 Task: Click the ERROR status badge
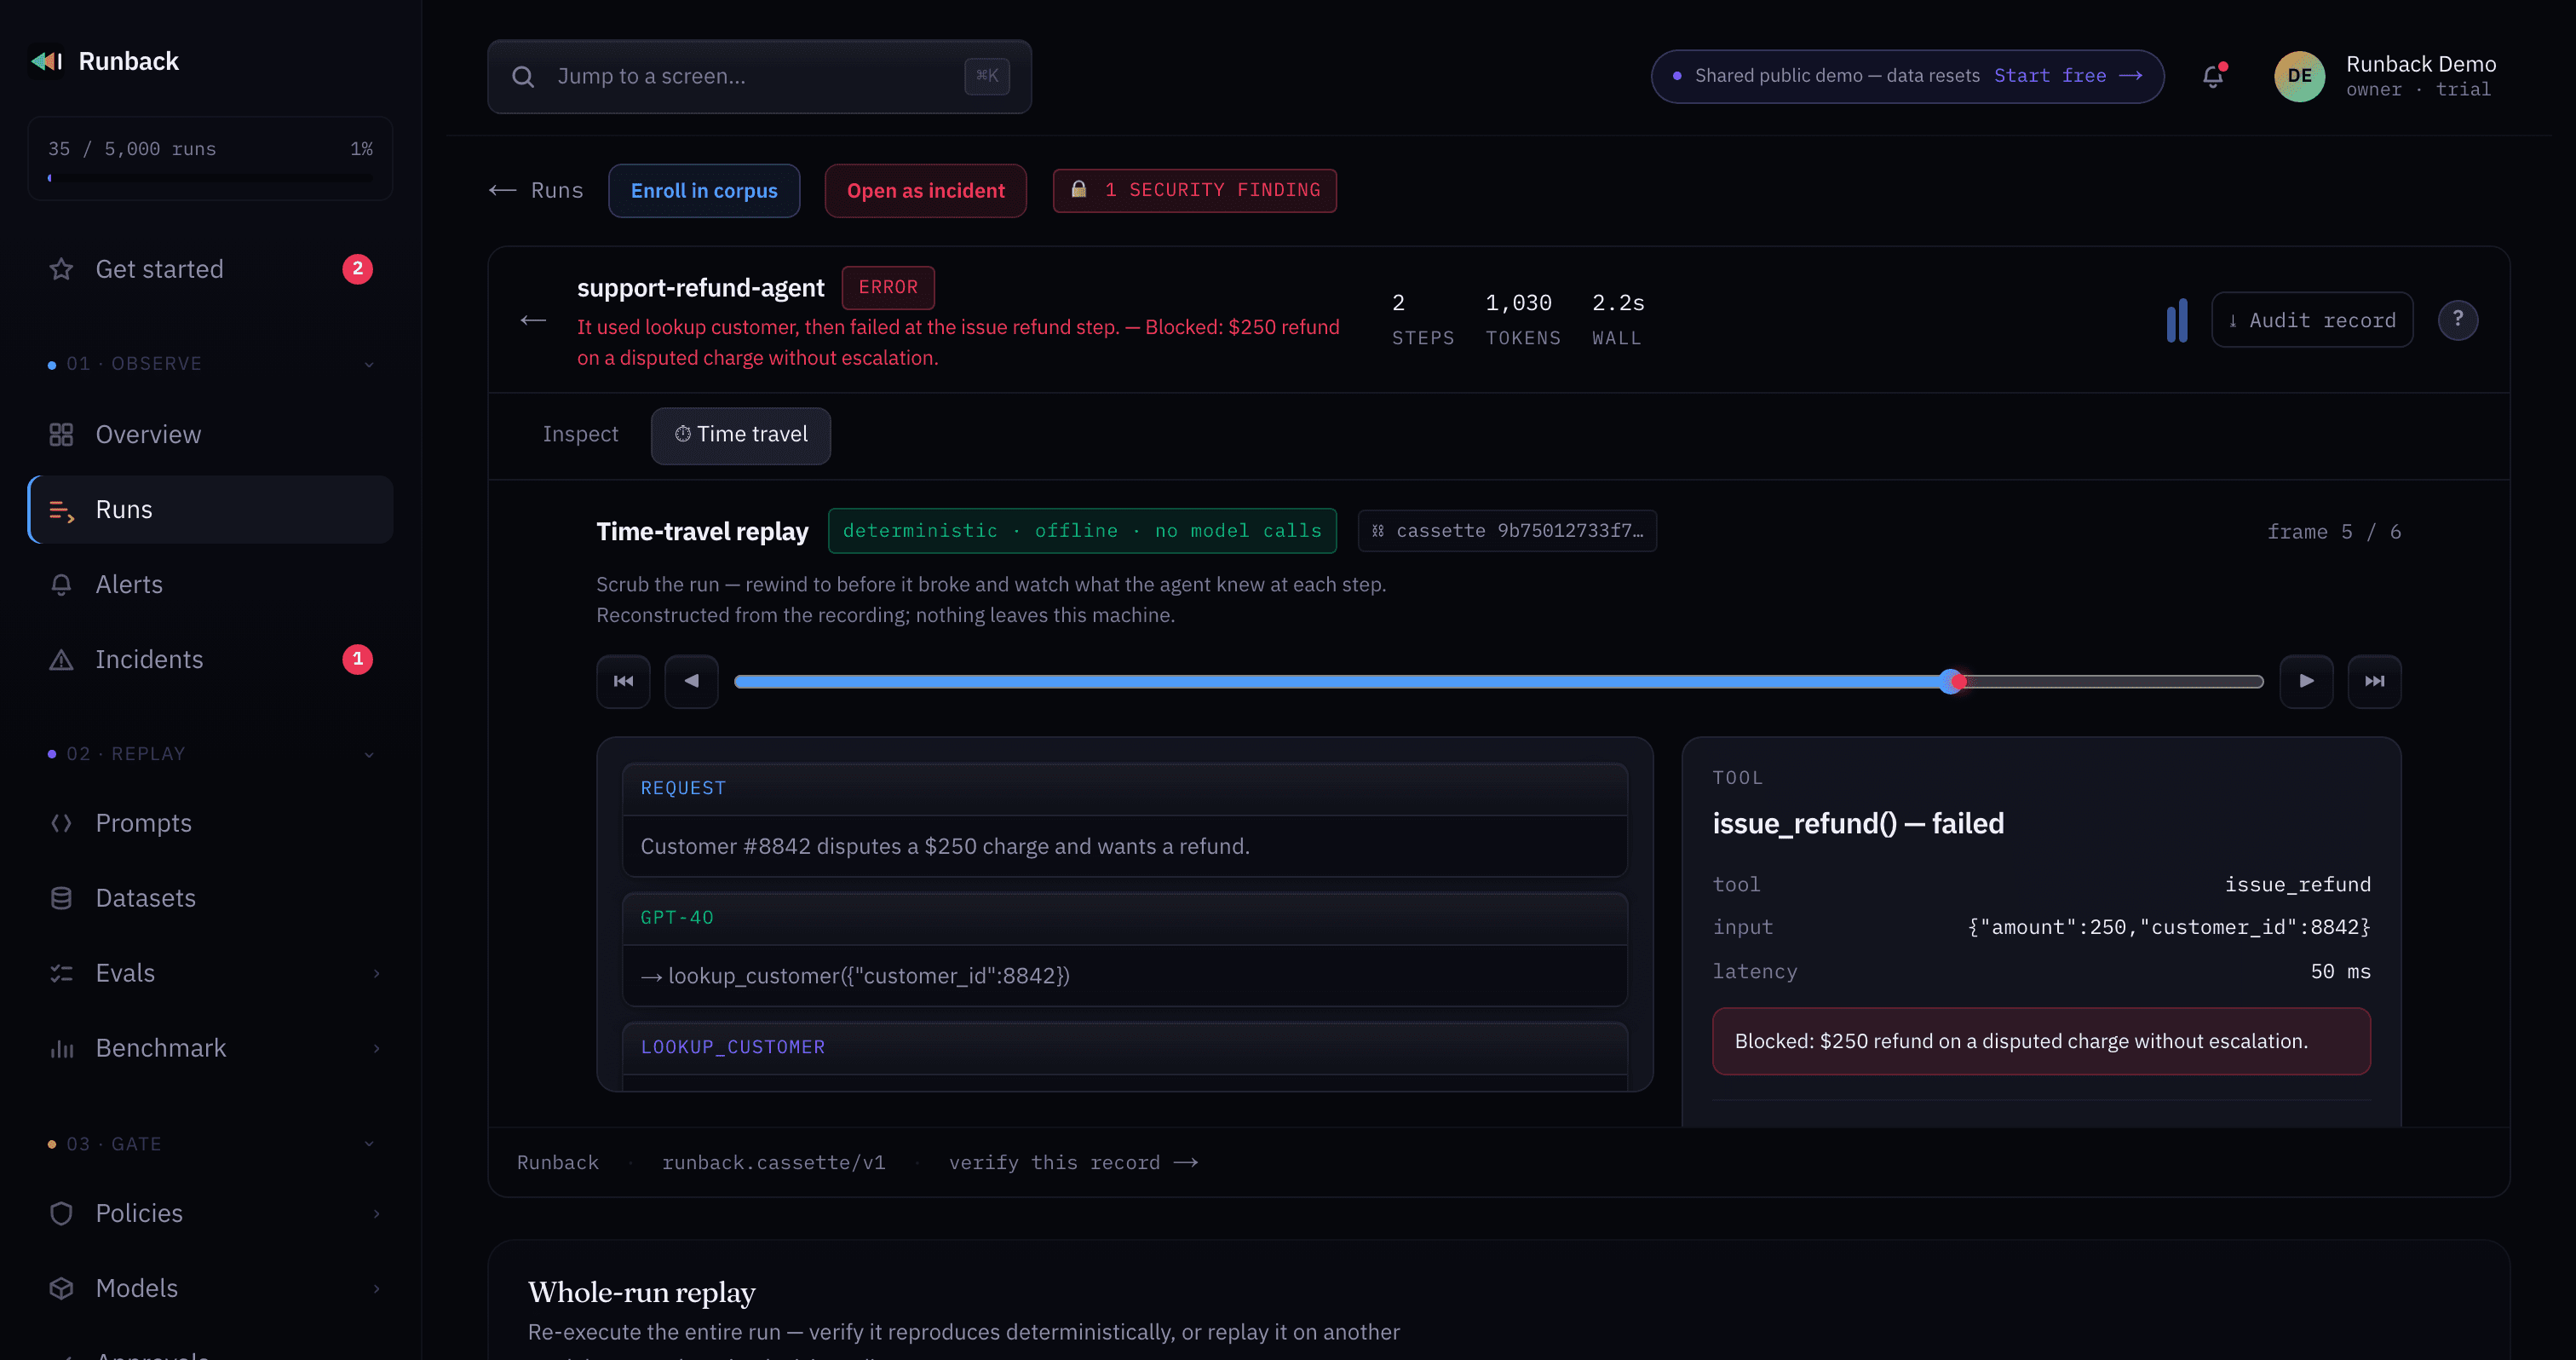point(888,288)
